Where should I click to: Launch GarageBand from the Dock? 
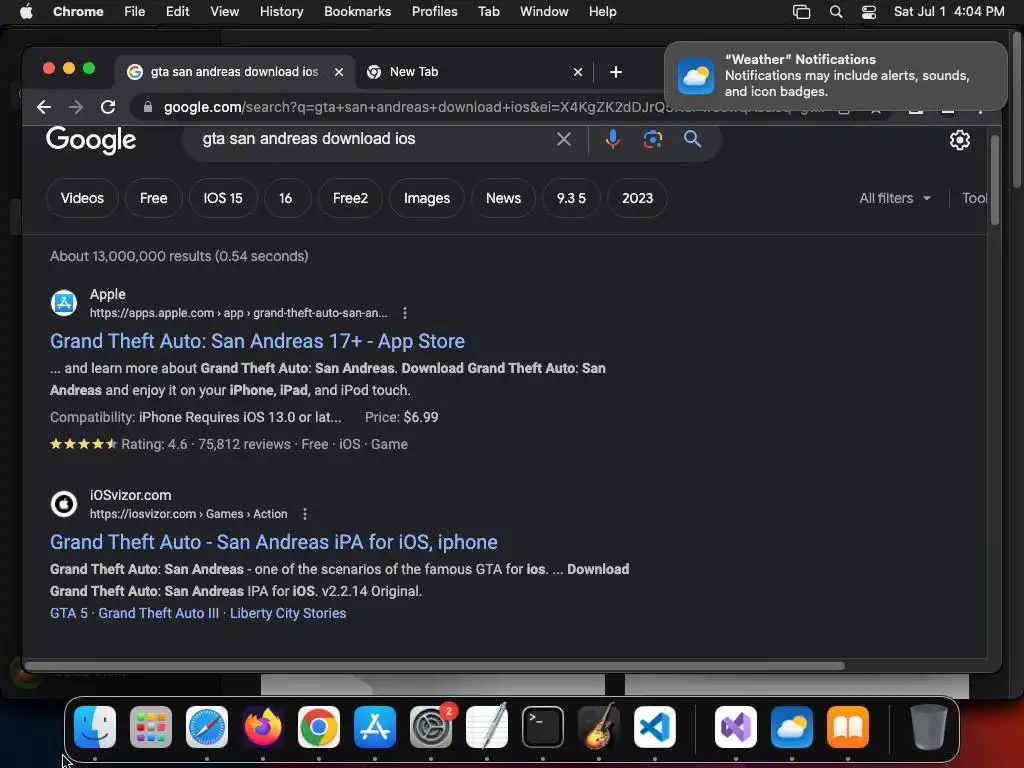pos(599,727)
